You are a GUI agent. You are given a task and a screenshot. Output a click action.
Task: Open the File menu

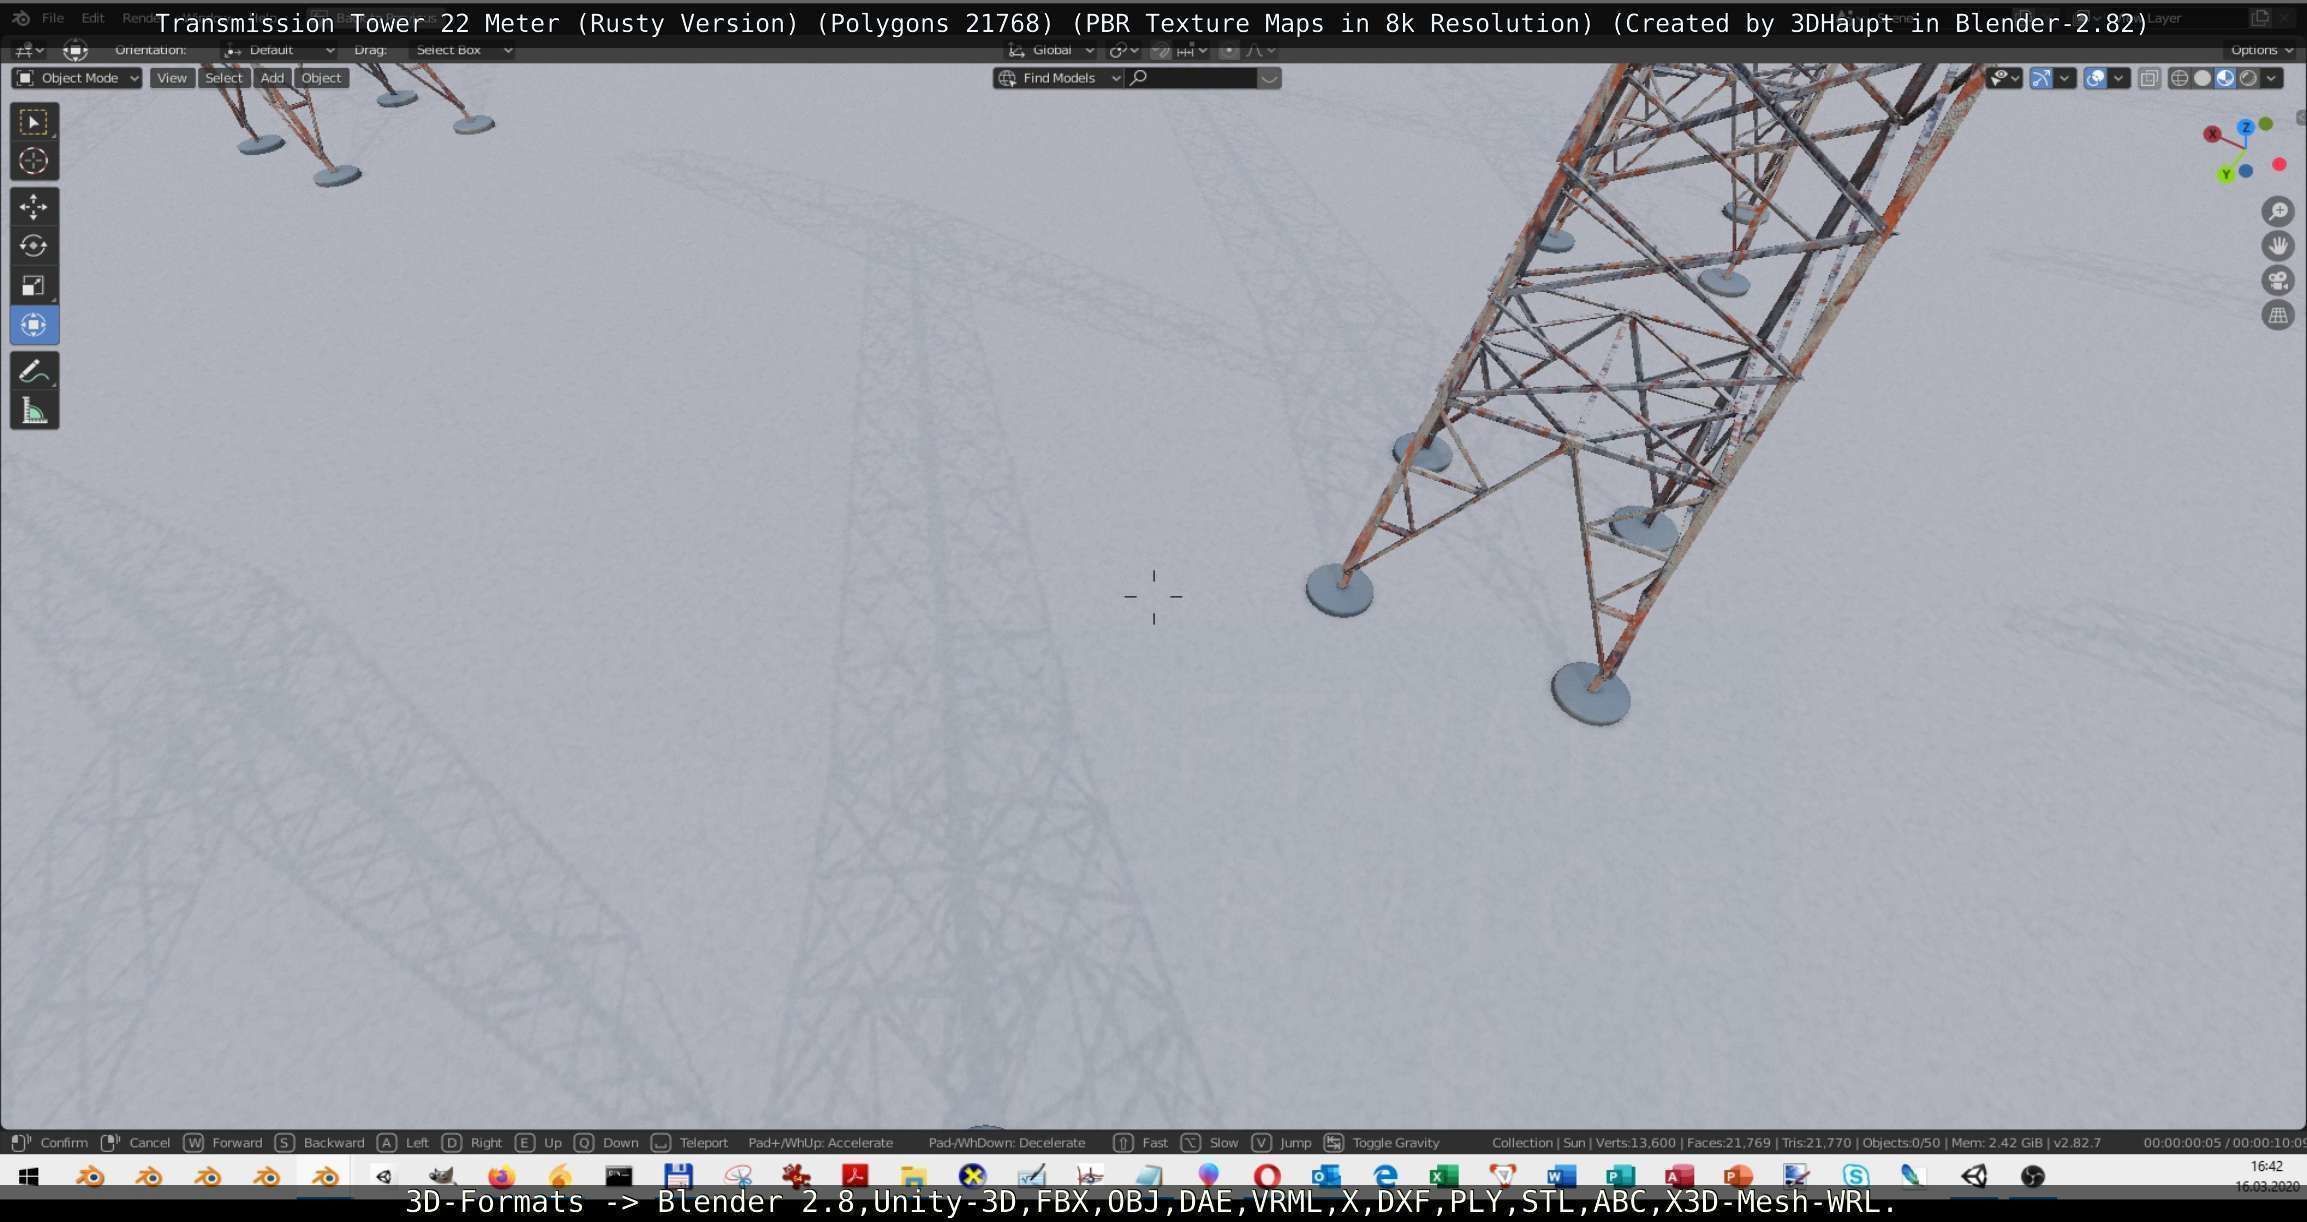pos(53,18)
